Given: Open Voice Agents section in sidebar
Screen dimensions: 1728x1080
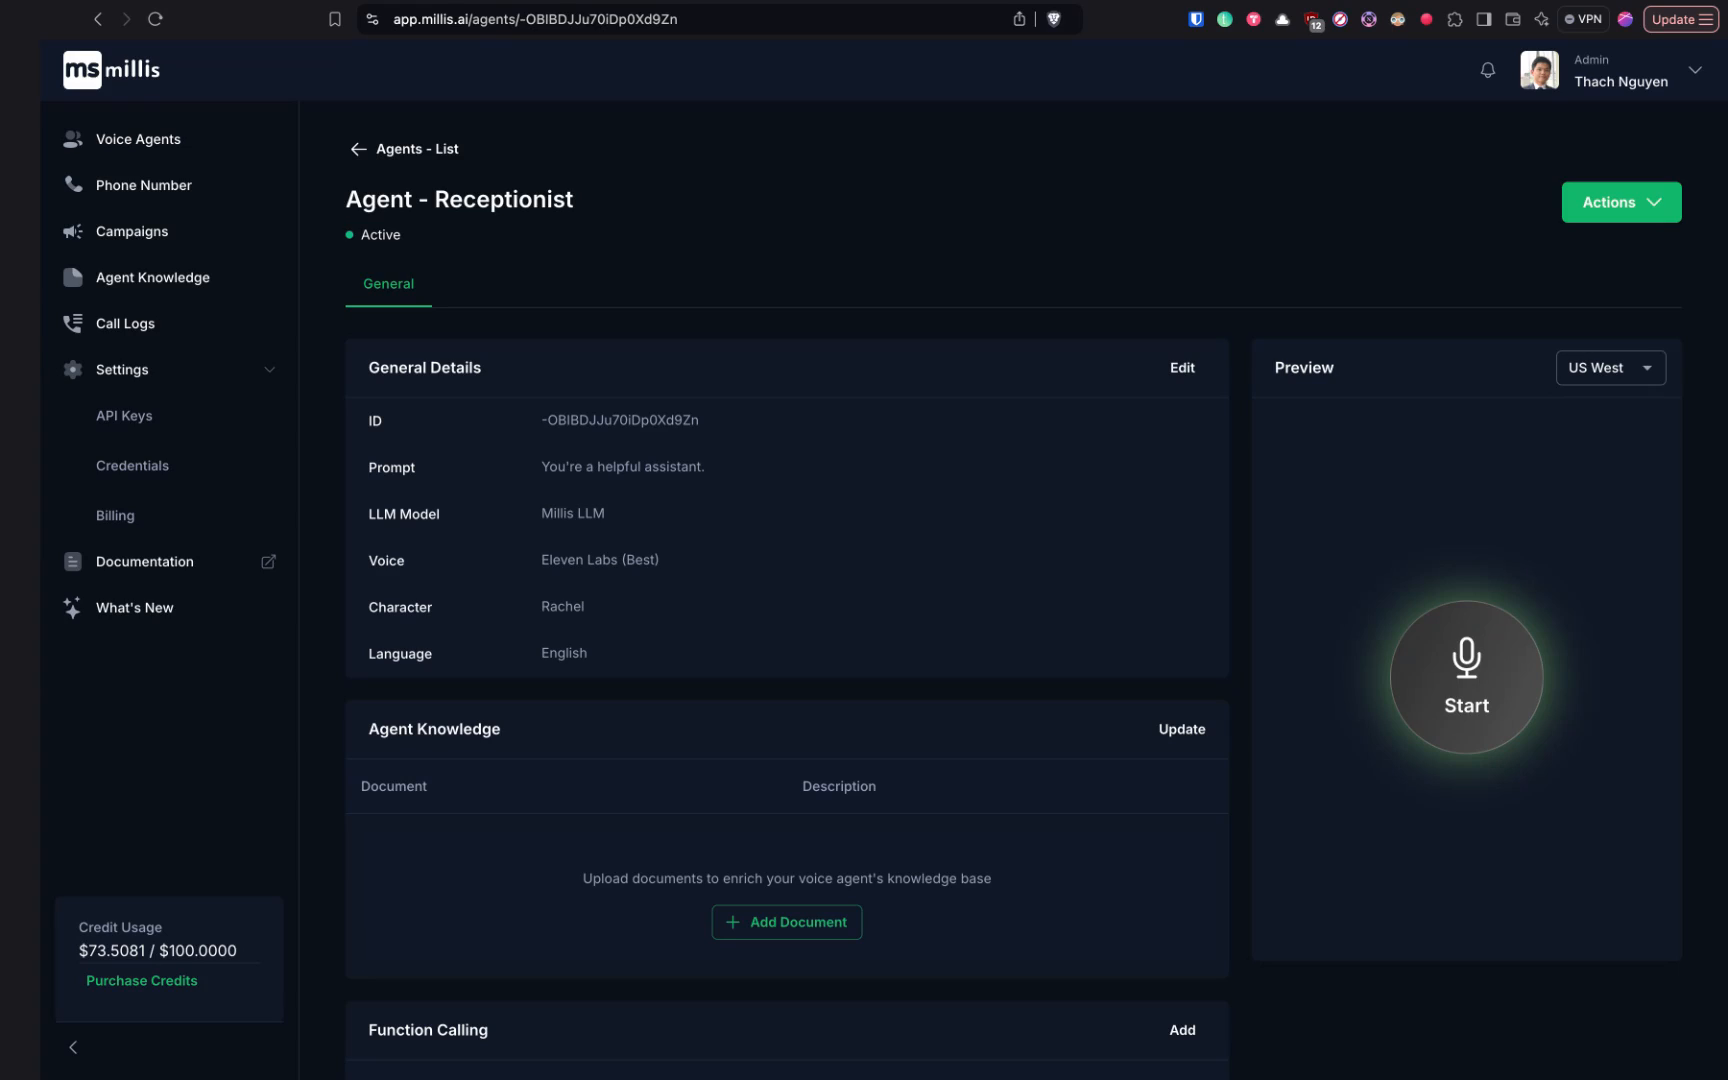Looking at the screenshot, I should point(137,139).
